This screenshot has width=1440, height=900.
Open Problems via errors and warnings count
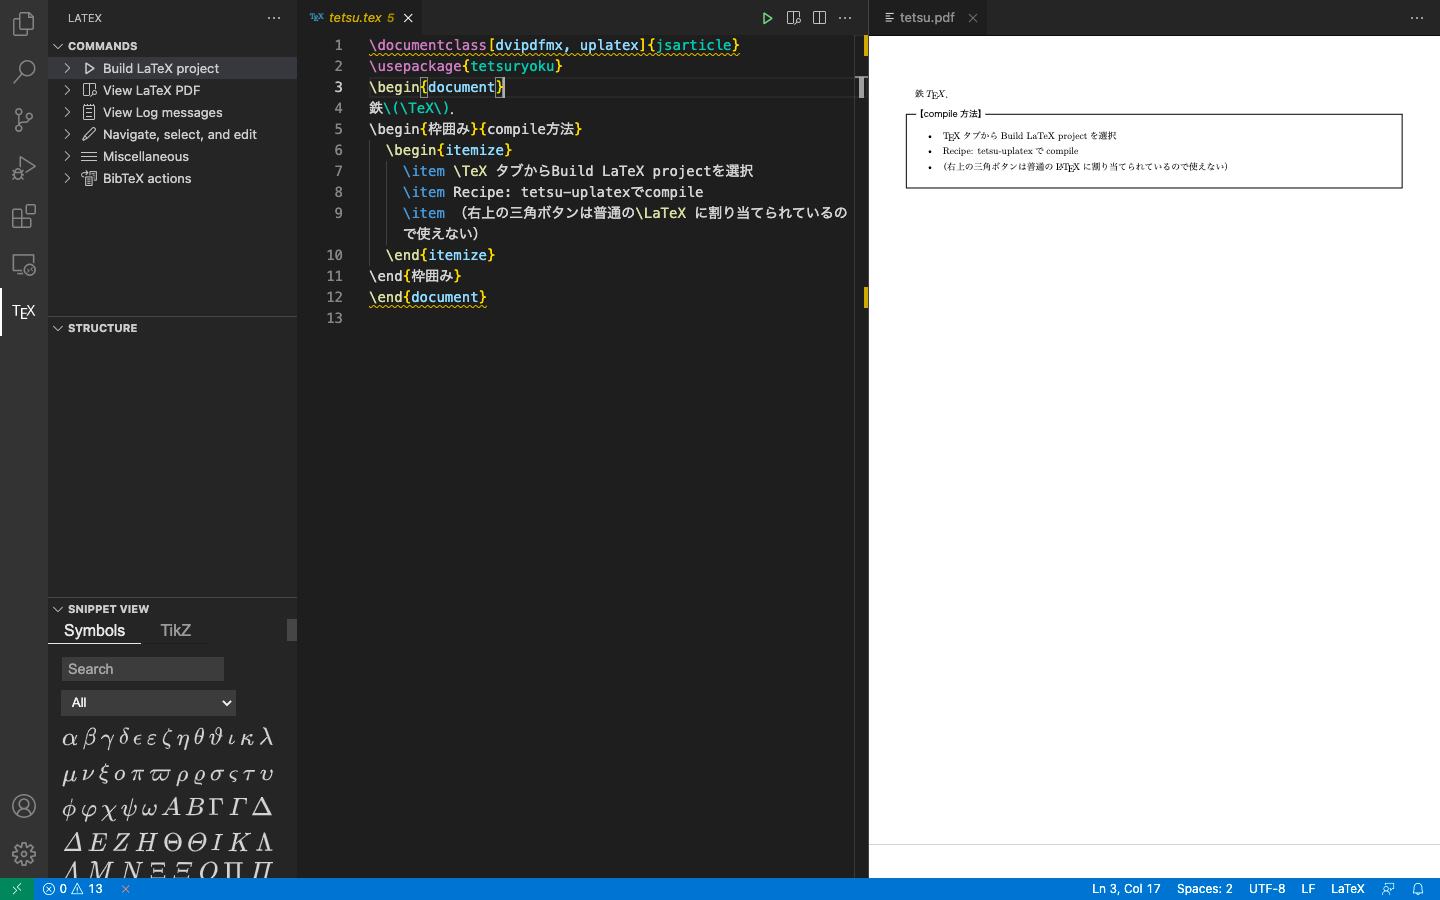[x=73, y=889]
